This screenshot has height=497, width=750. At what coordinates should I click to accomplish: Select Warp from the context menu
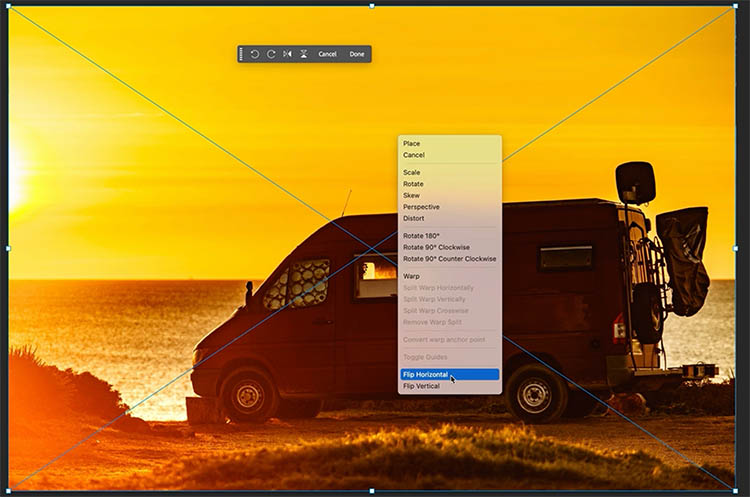point(411,276)
